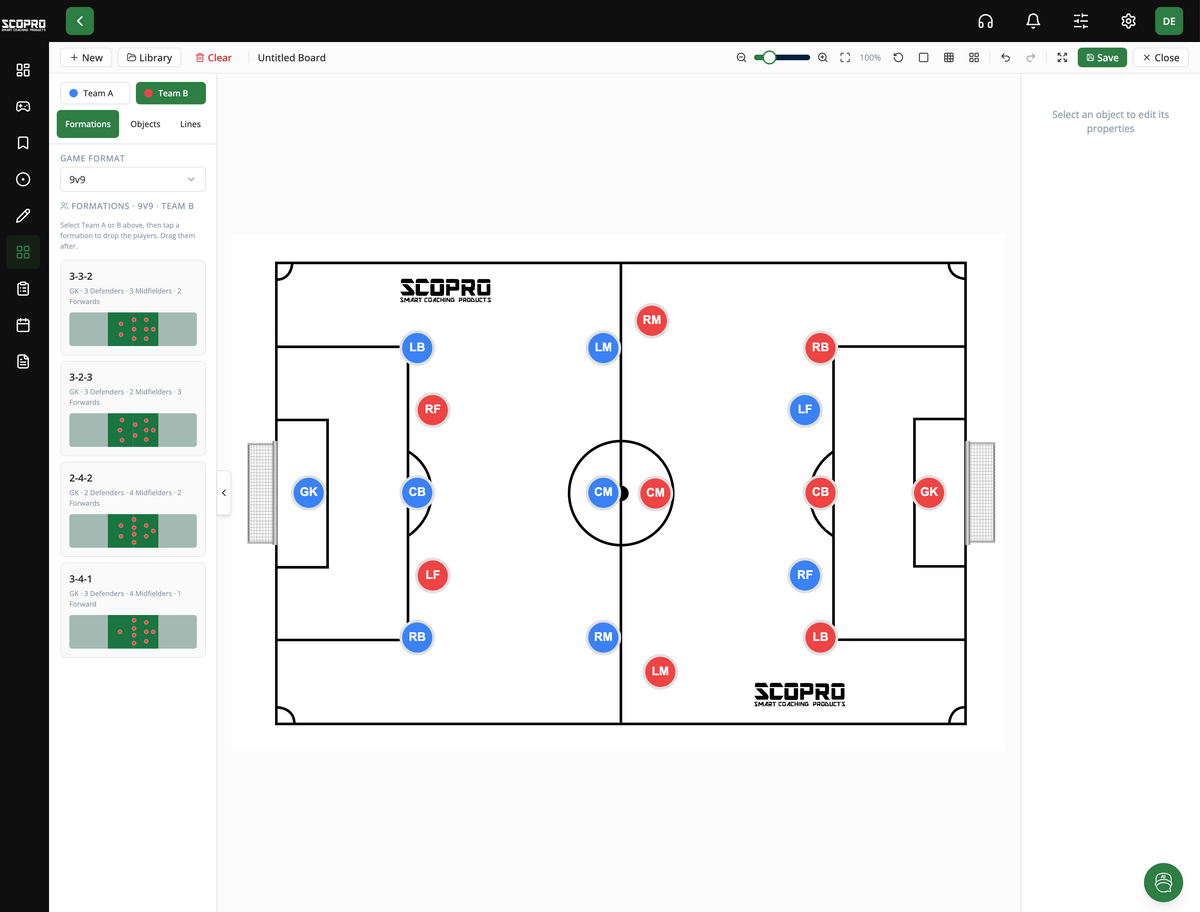Open the sliders preferences icon
The height and width of the screenshot is (912, 1200).
(x=1081, y=21)
